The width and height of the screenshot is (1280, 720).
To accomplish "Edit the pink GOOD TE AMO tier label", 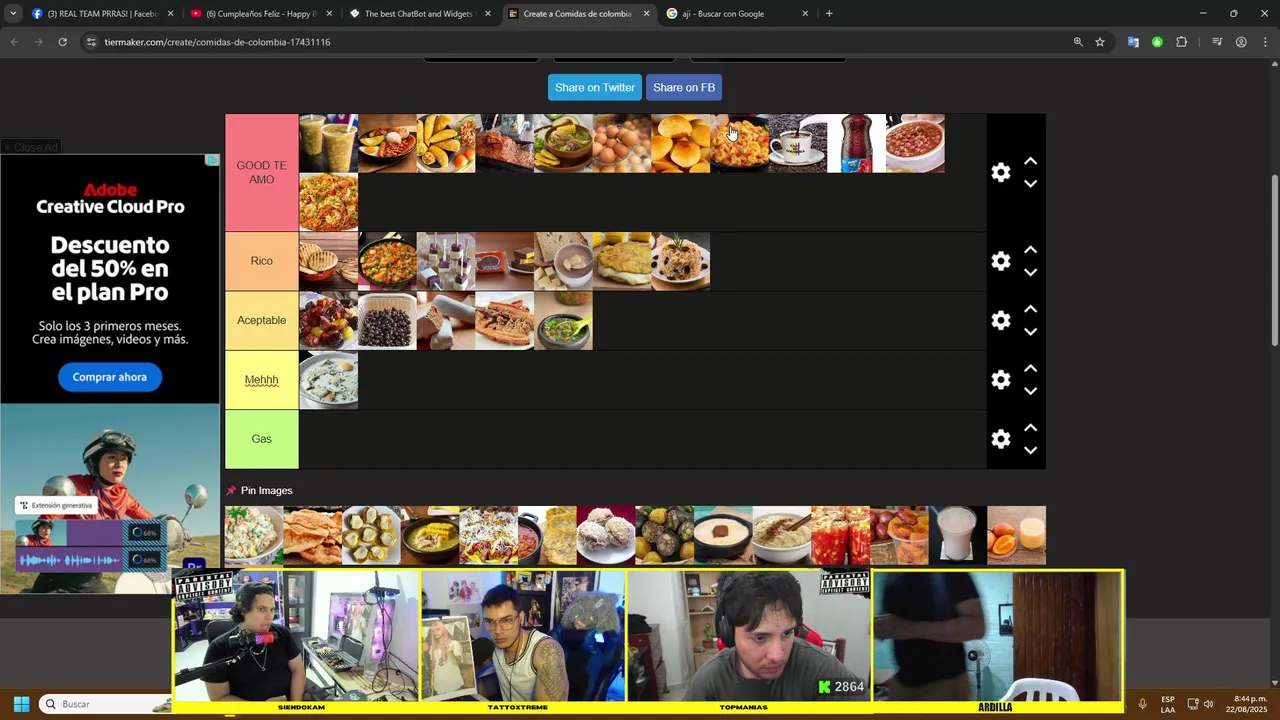I will click(x=261, y=172).
